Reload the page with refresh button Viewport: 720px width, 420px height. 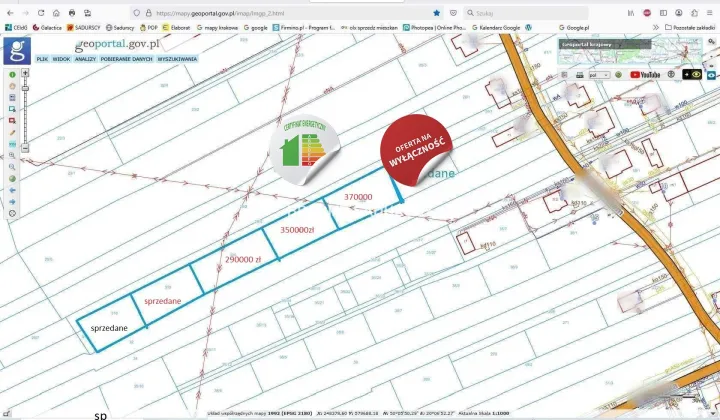(x=41, y=13)
